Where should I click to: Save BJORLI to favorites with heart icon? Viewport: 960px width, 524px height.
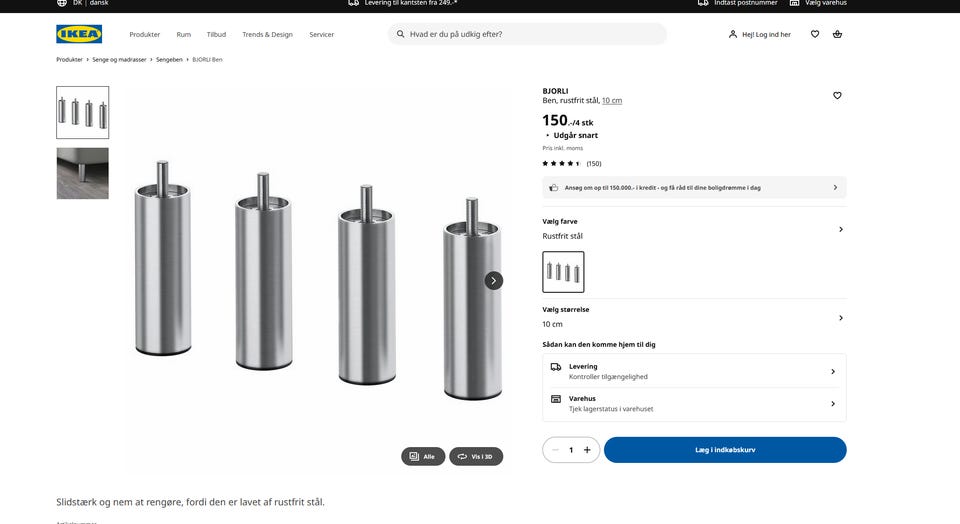[837, 96]
